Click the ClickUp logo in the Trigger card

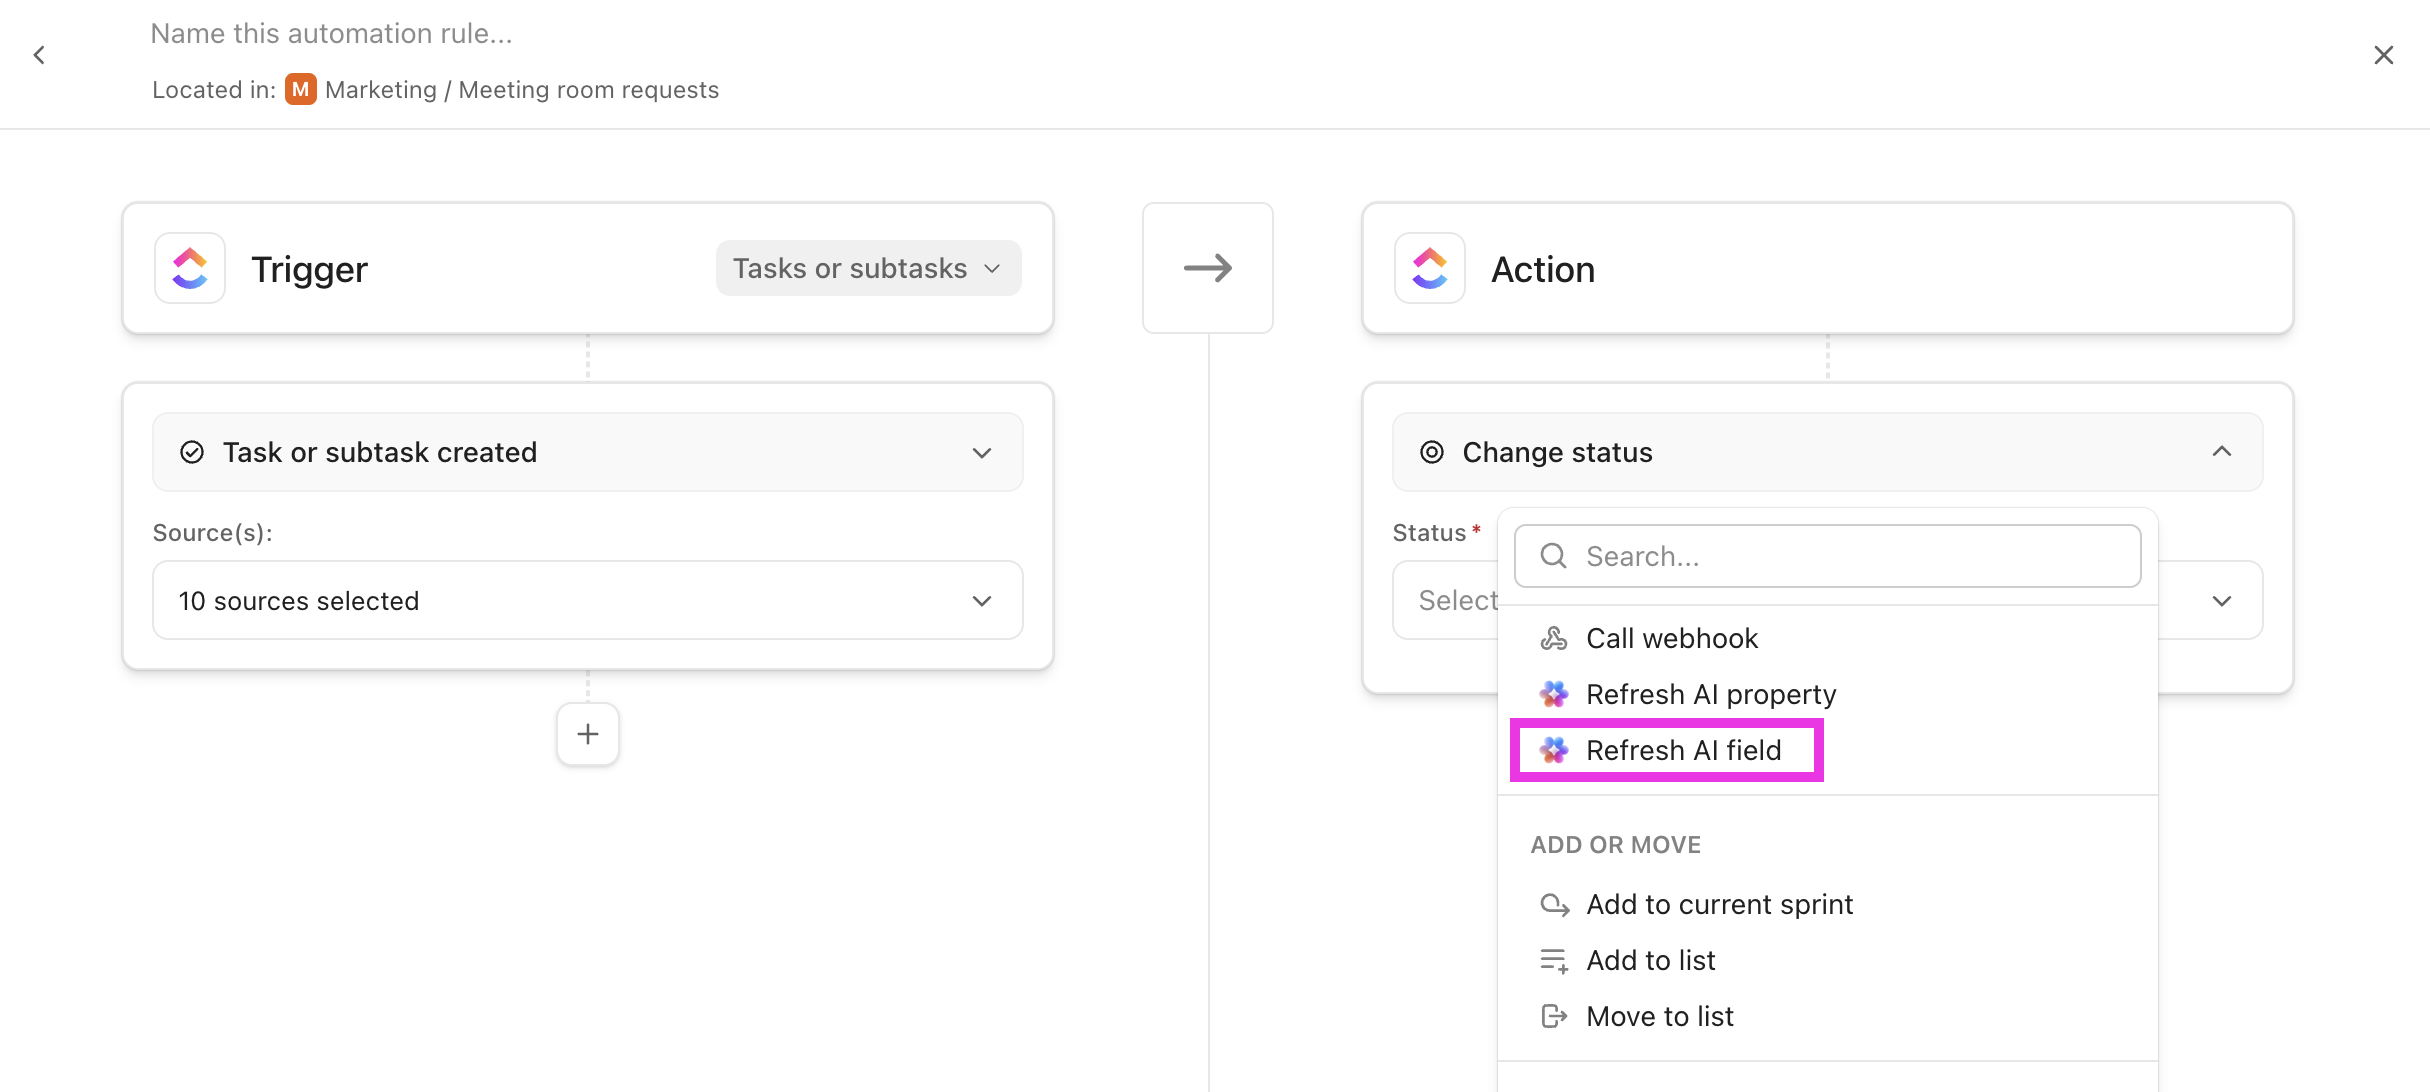190,268
